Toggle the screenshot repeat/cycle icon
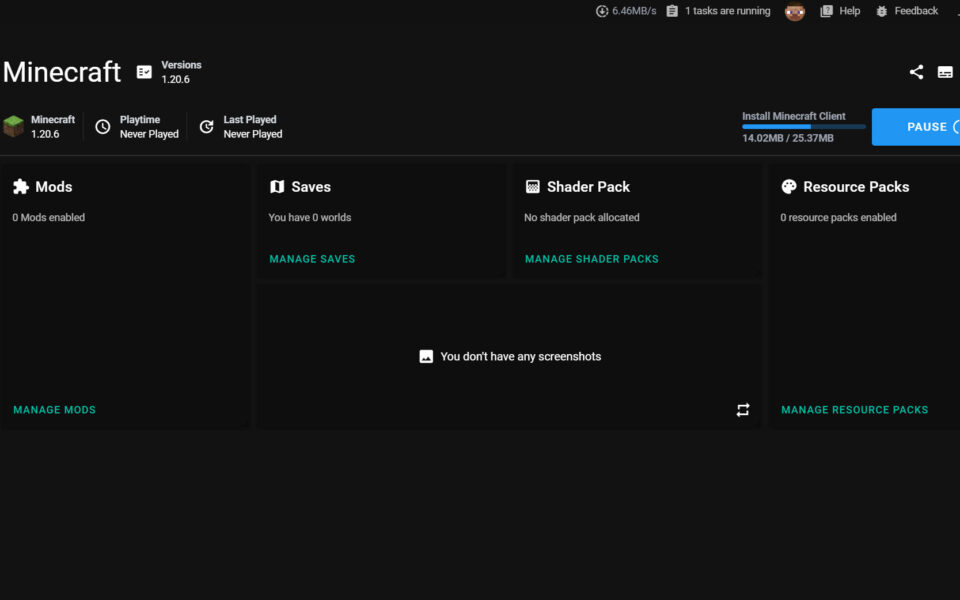 point(743,410)
